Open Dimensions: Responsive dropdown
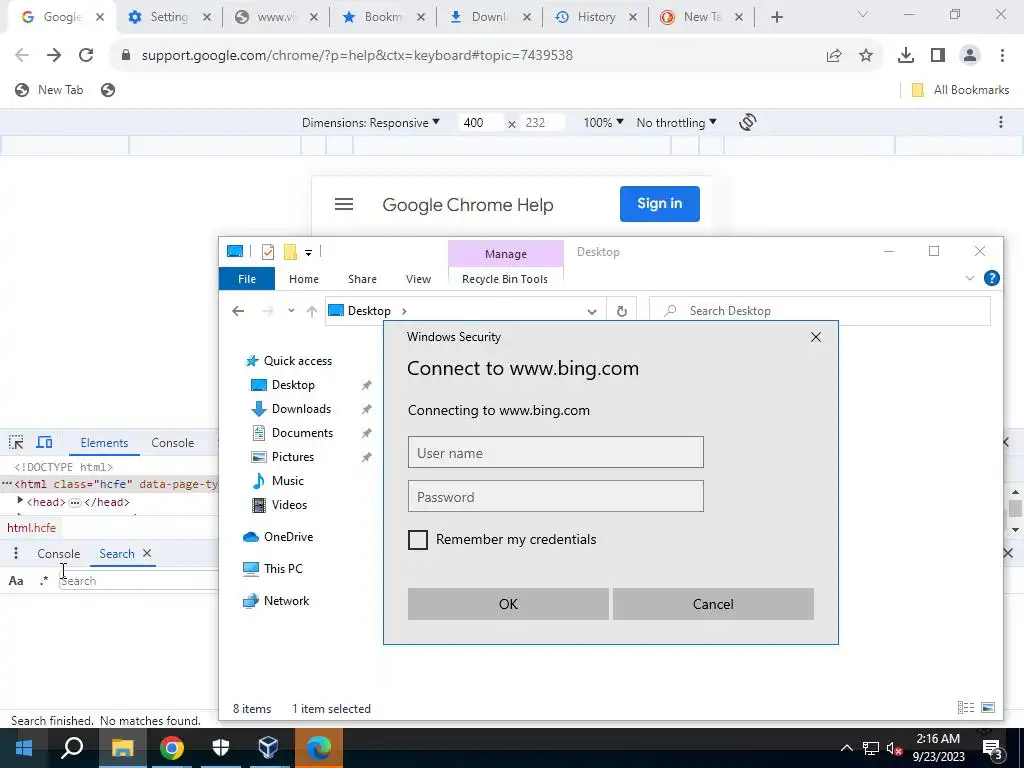The width and height of the screenshot is (1024, 768). click(370, 123)
